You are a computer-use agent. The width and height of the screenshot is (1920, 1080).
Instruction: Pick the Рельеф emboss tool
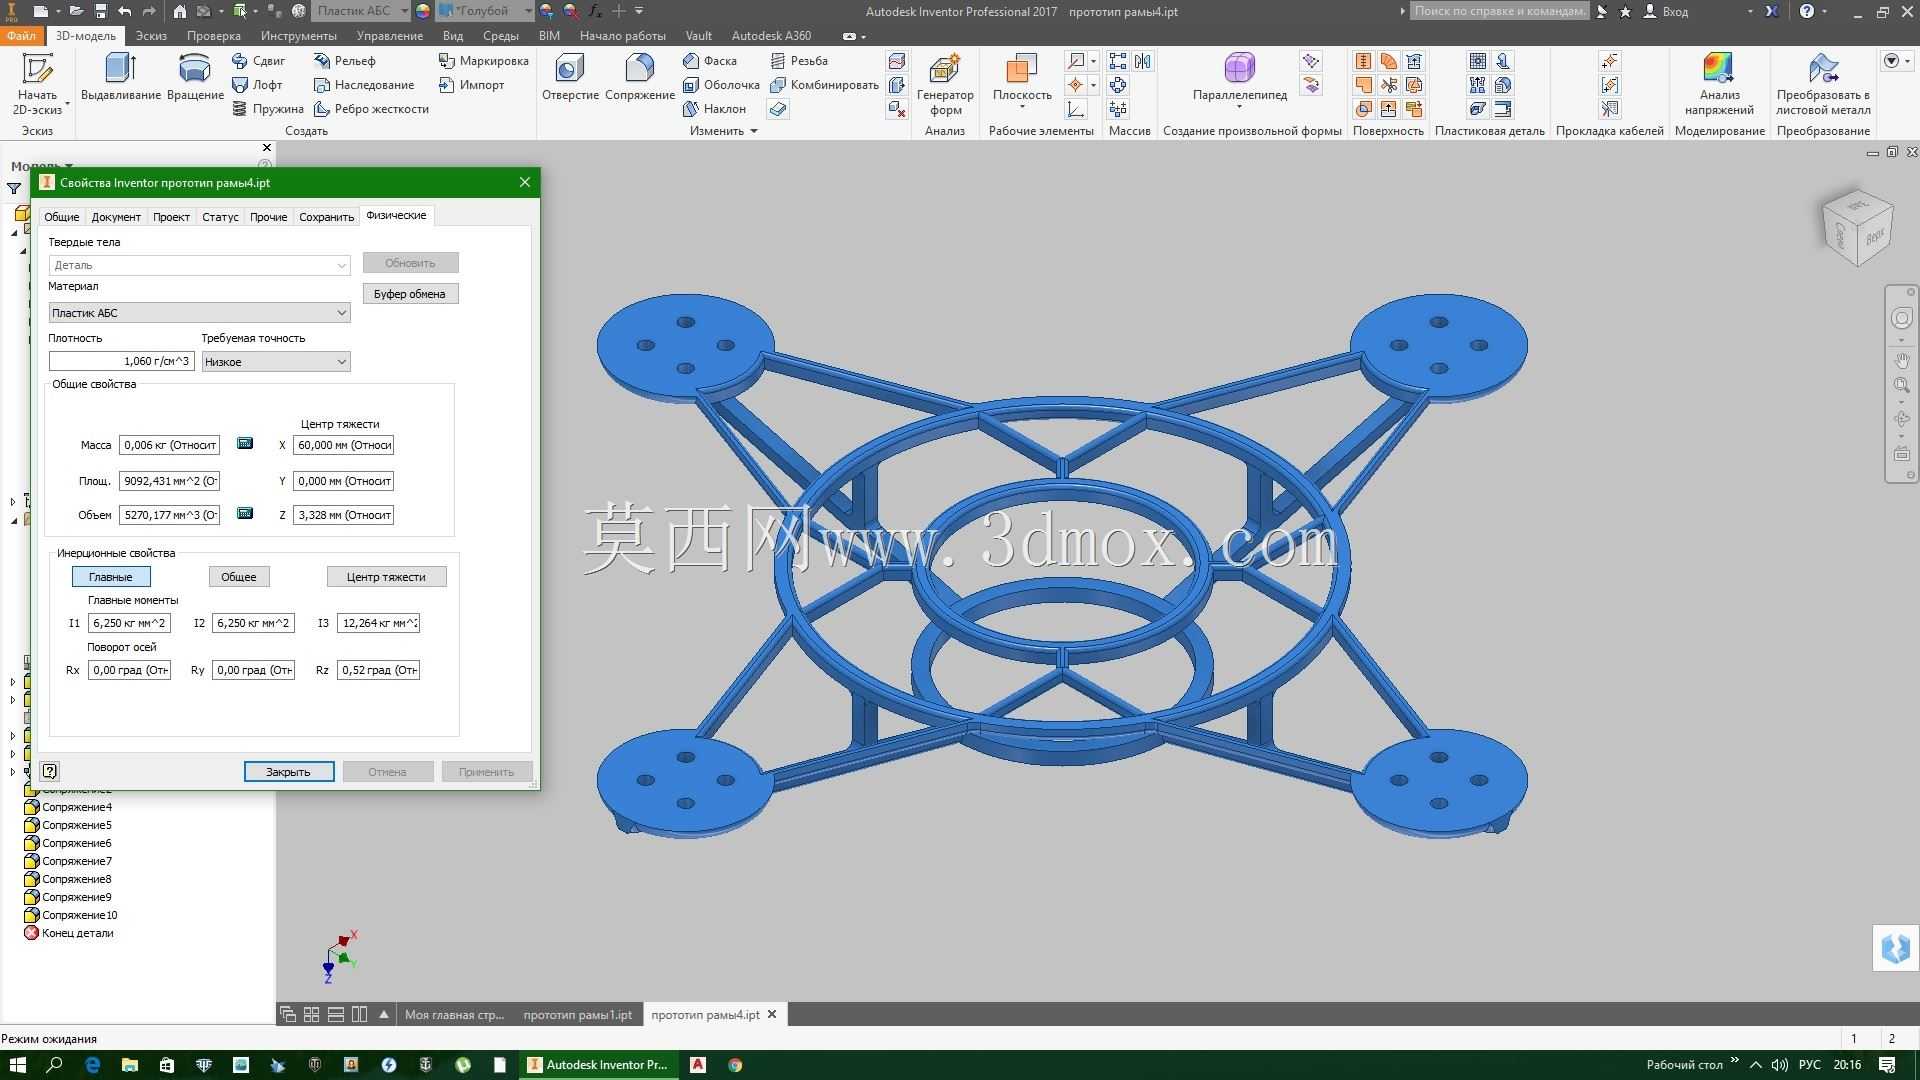pyautogui.click(x=345, y=61)
